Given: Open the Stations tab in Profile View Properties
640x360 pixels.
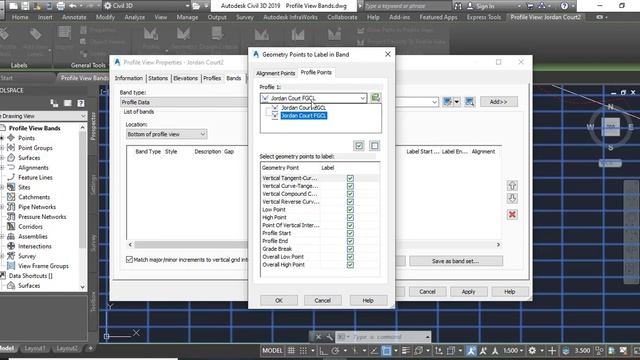Looking at the screenshot, I should coord(158,78).
